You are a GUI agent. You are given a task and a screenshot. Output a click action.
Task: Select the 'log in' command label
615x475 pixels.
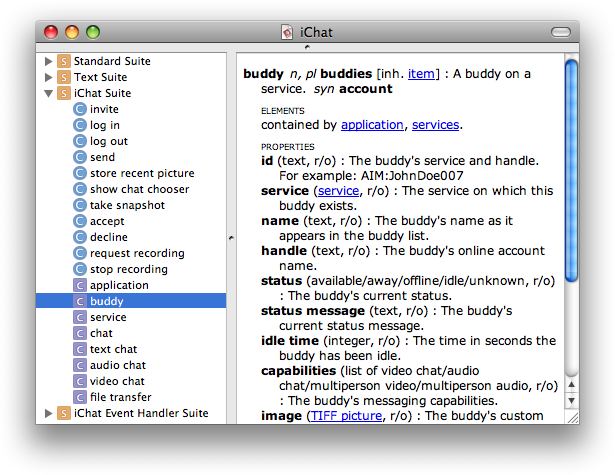tap(105, 126)
